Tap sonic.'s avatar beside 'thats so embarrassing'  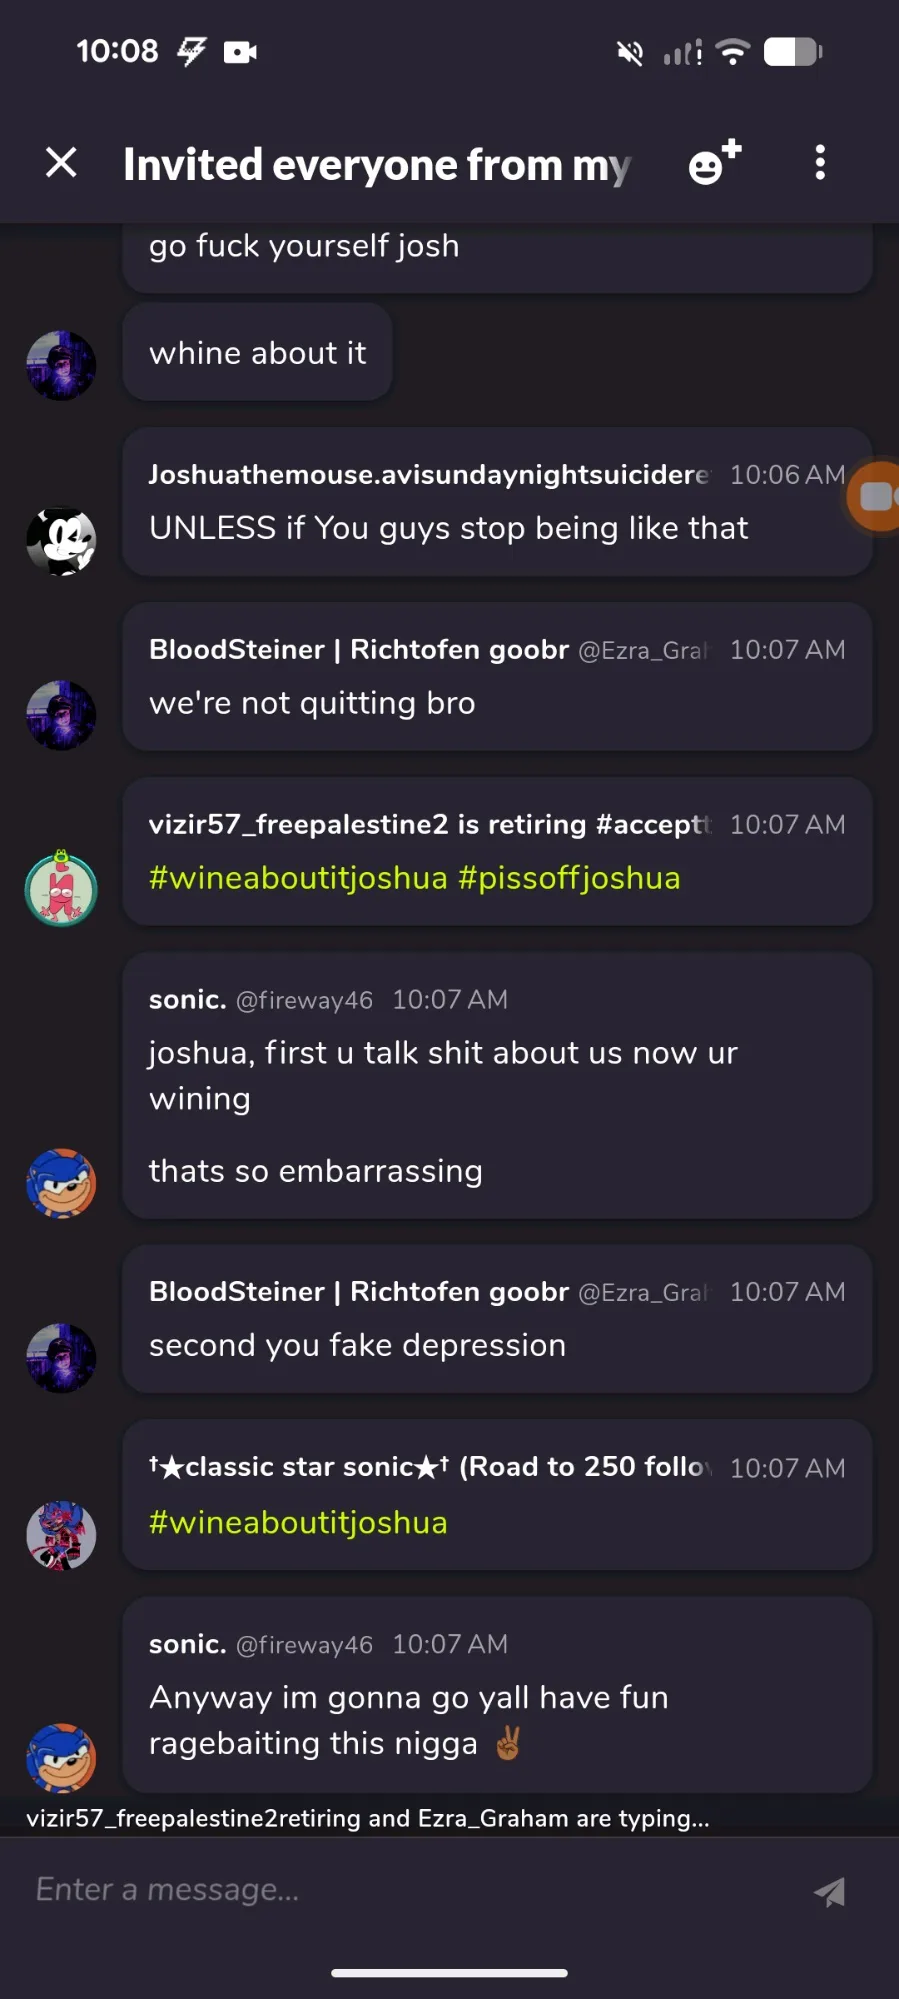click(x=61, y=1183)
